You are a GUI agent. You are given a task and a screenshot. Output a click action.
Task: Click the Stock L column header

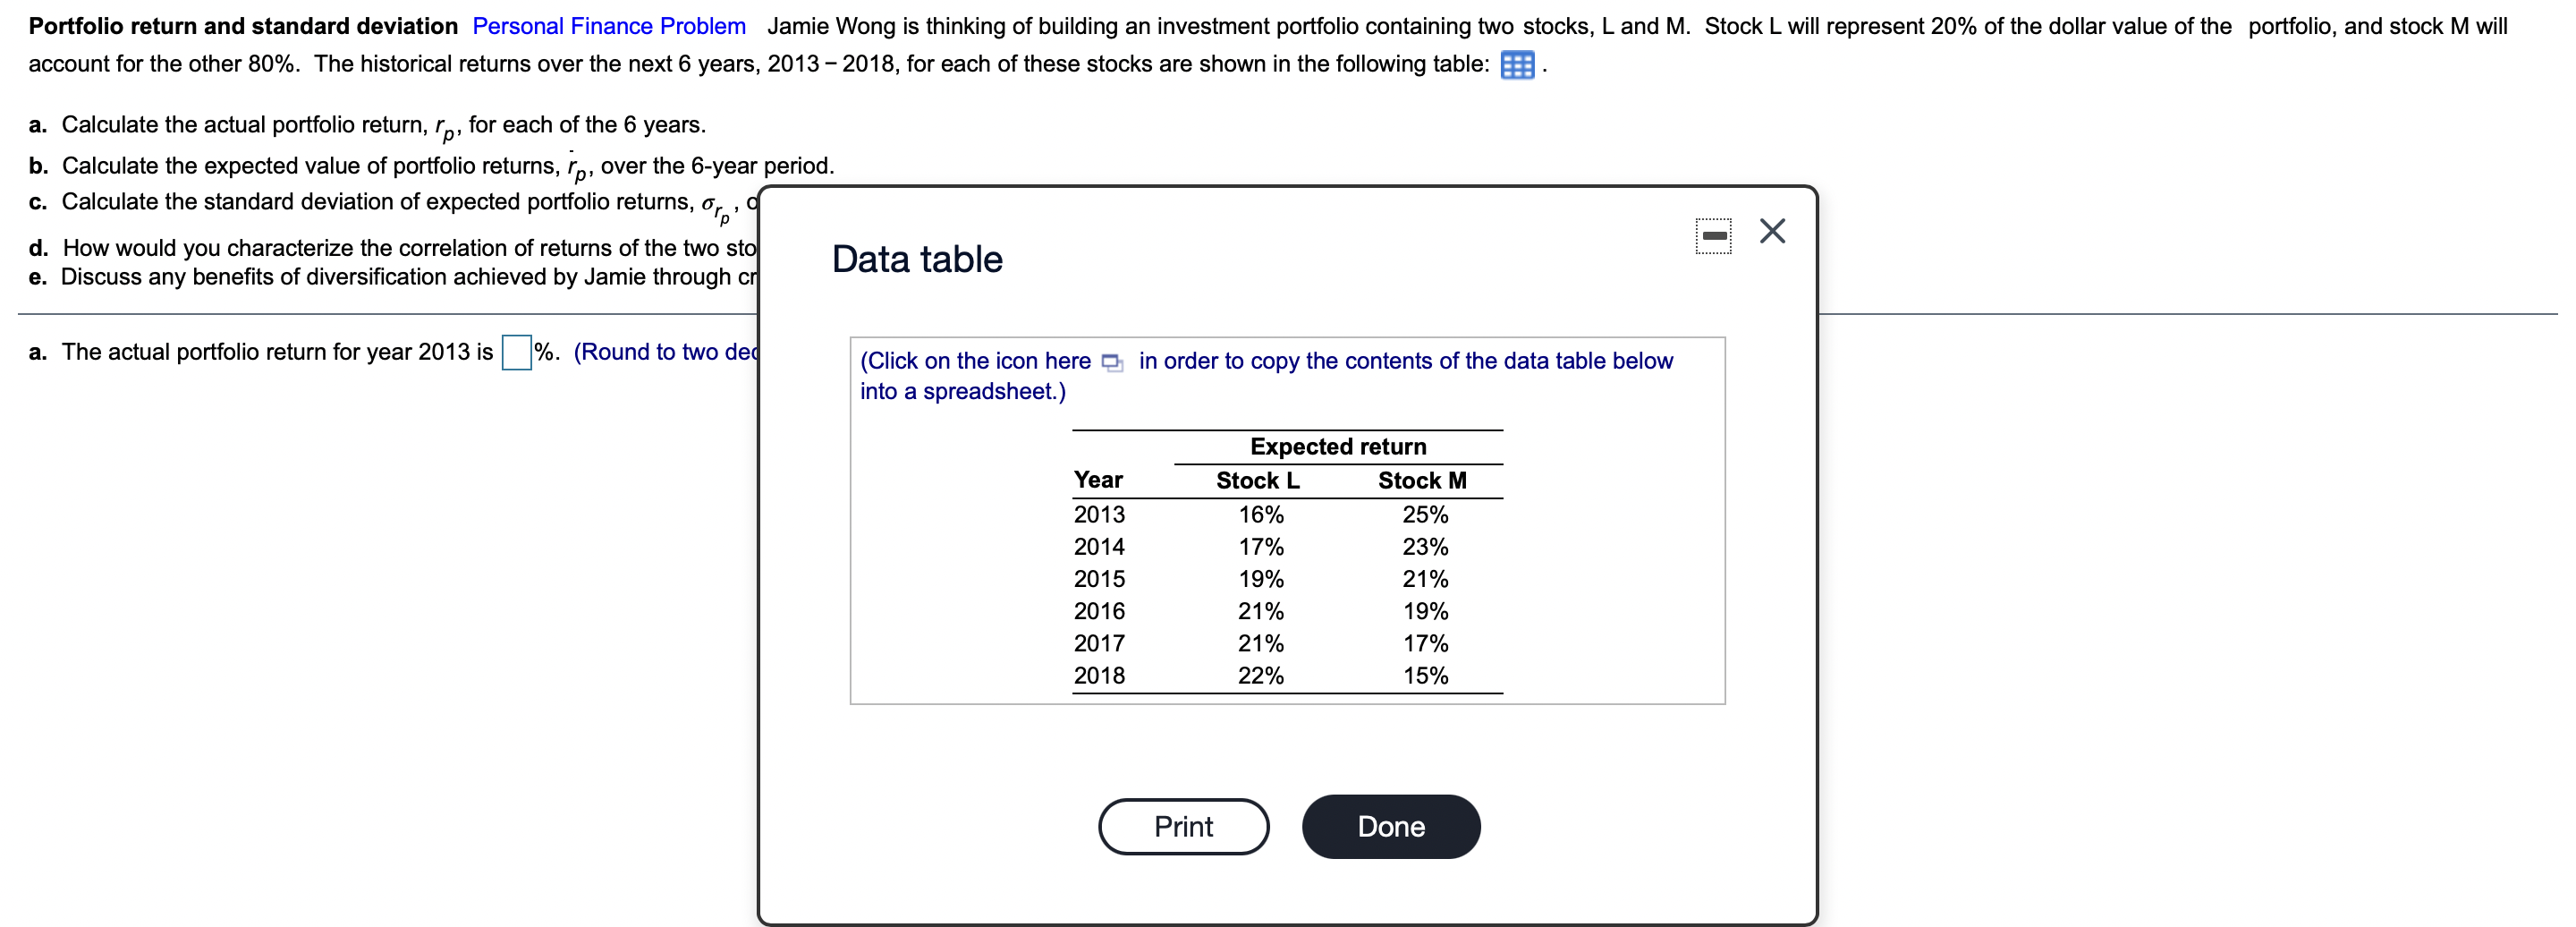click(x=1259, y=480)
